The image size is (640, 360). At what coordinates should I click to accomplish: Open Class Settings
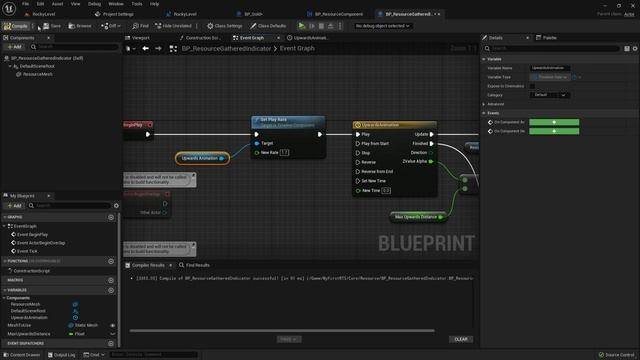pos(224,26)
